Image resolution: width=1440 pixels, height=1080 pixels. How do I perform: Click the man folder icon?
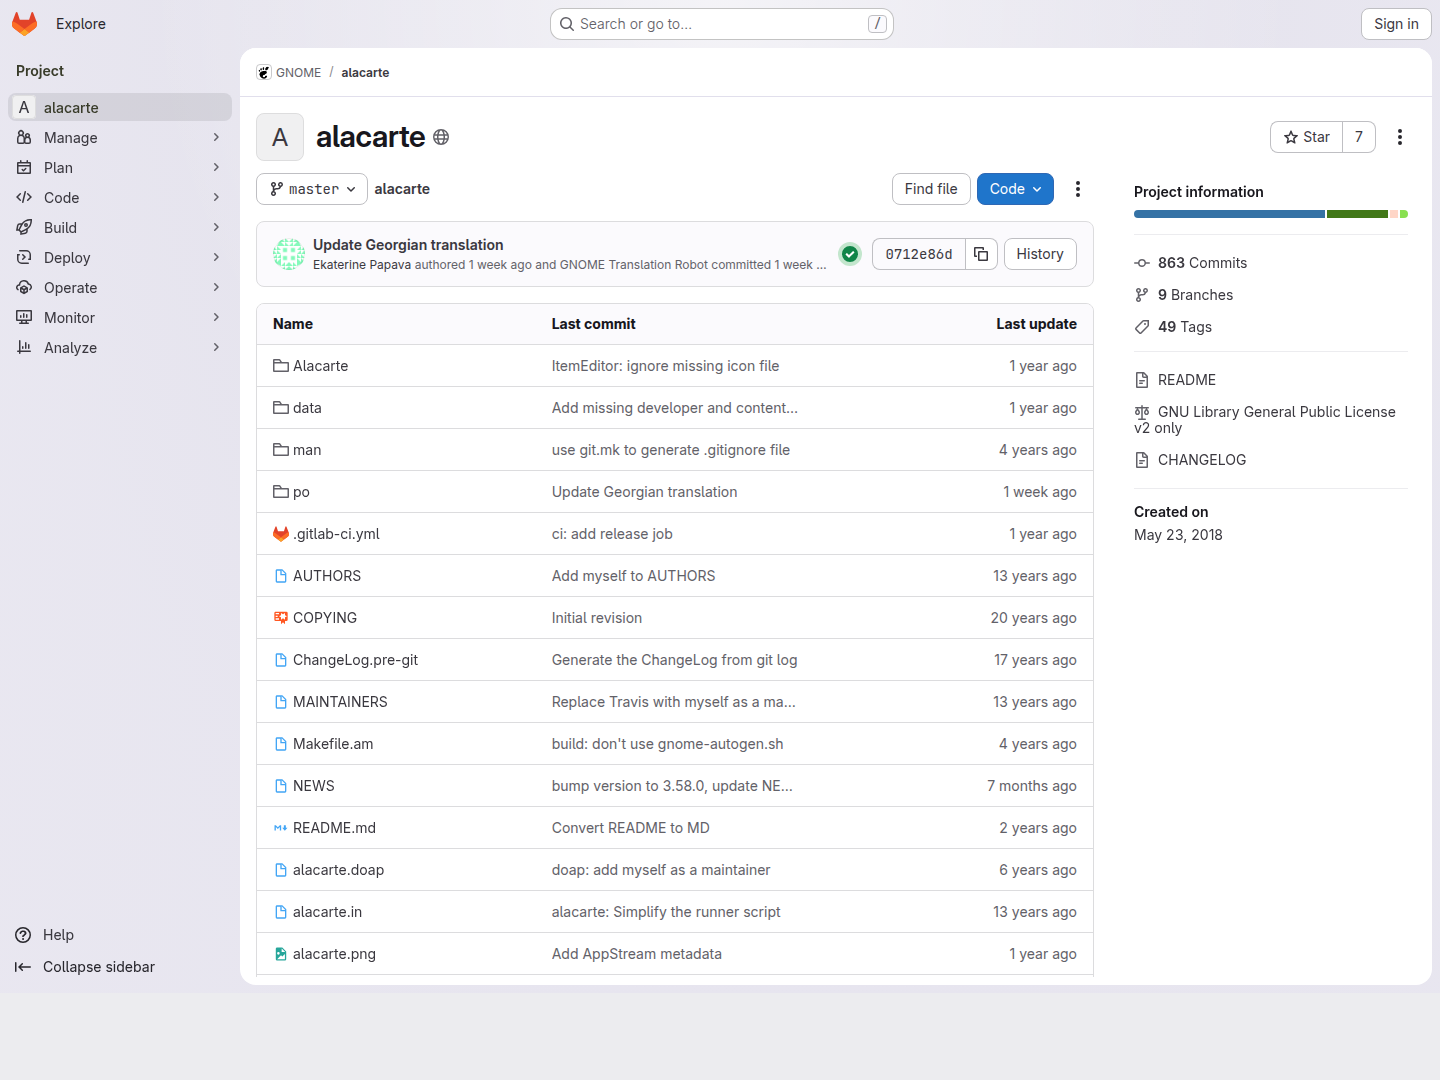pos(281,450)
